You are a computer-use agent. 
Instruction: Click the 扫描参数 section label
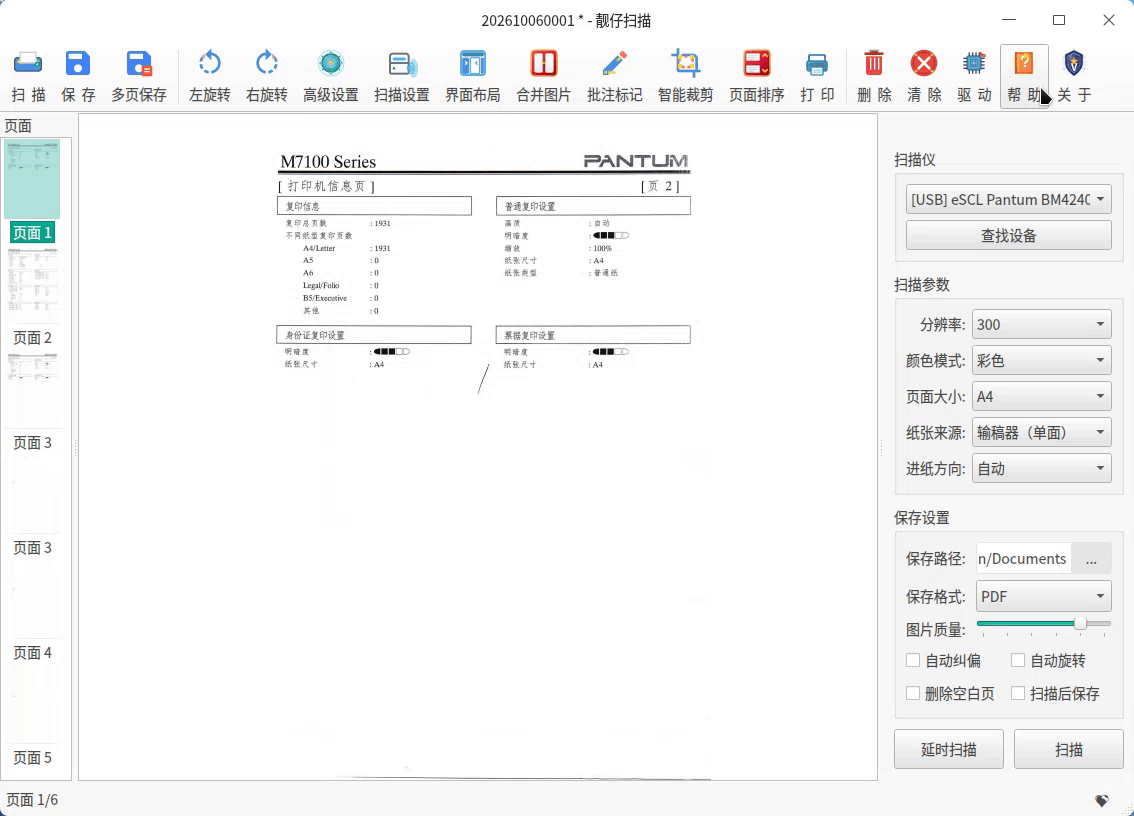pyautogui.click(x=922, y=285)
